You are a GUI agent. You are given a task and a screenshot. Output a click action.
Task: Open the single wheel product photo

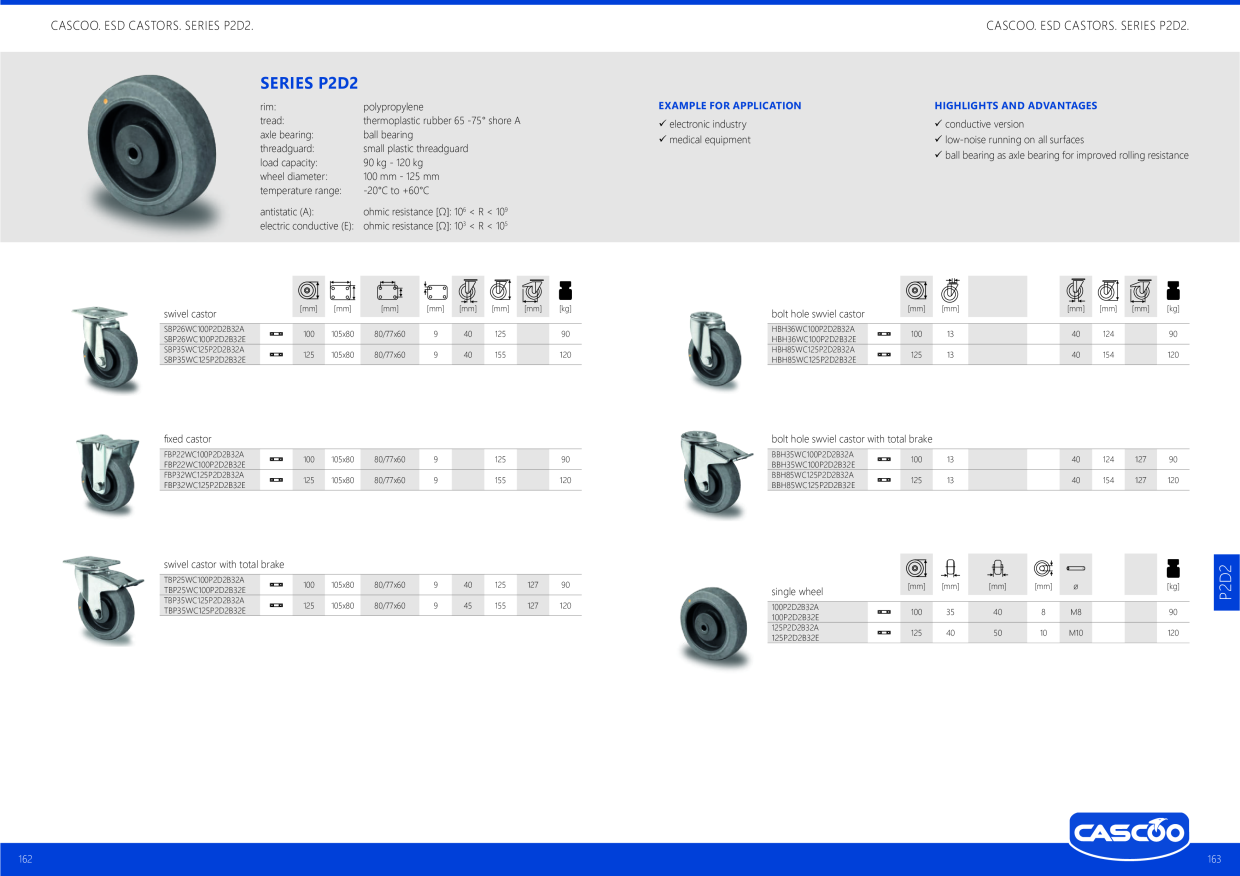[713, 628]
